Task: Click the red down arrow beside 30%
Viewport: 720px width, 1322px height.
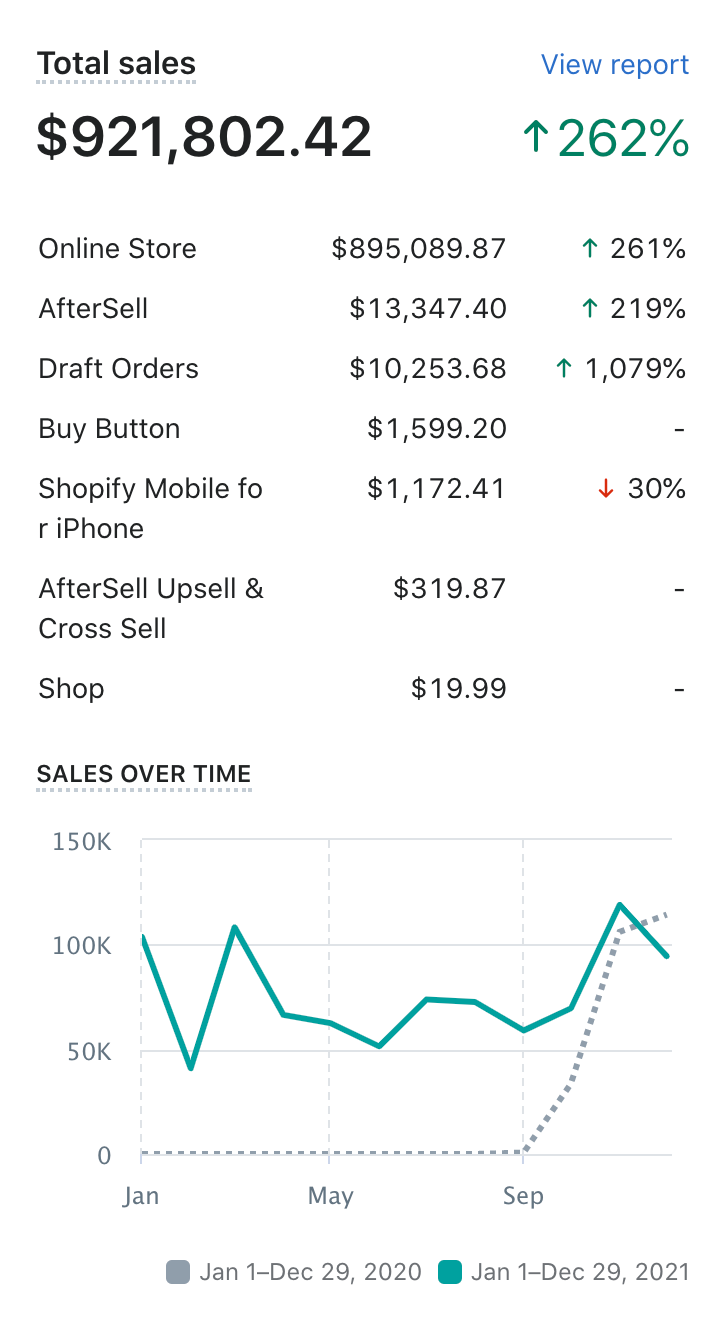Action: click(x=605, y=489)
